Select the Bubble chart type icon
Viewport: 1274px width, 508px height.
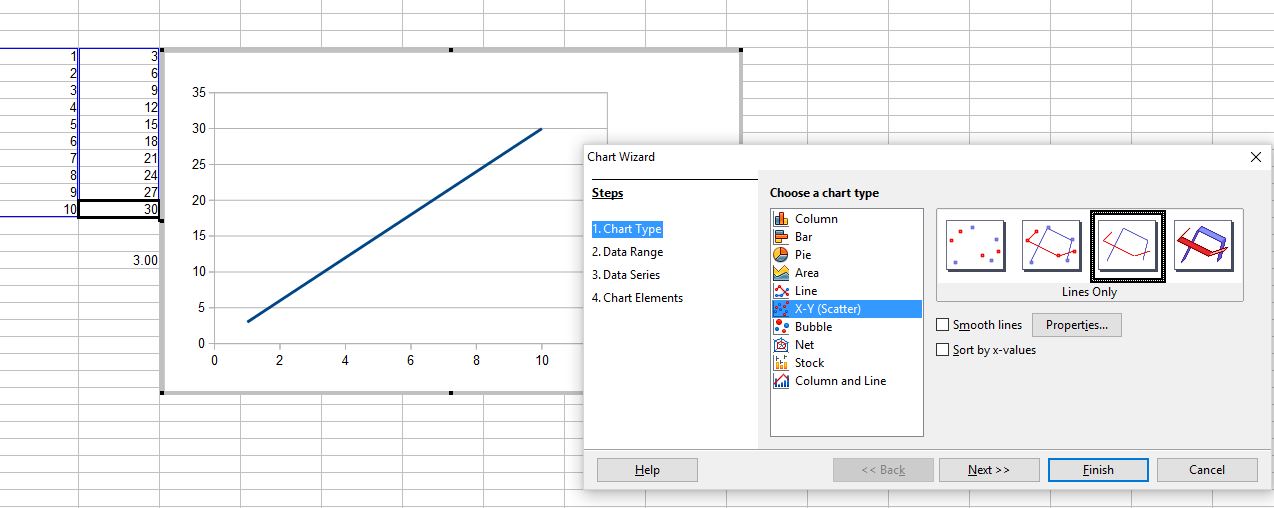click(x=782, y=327)
